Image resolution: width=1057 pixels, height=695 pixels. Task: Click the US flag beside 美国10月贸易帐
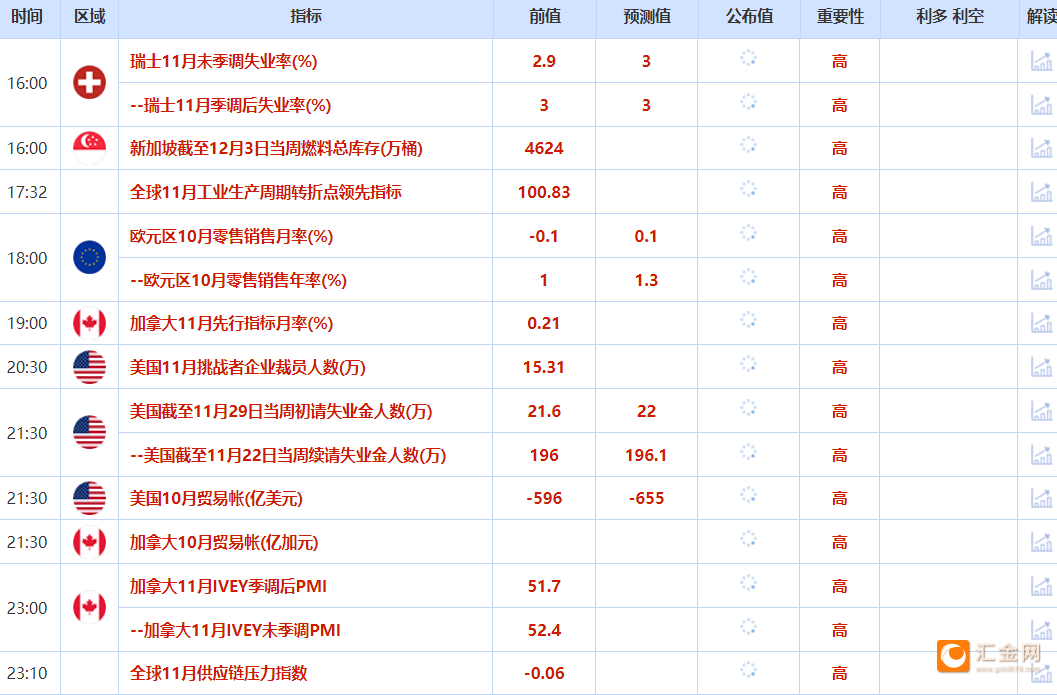(x=88, y=497)
